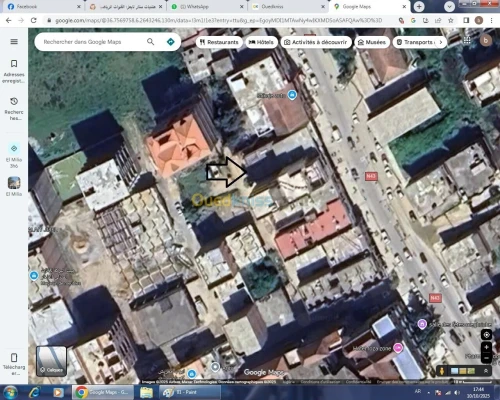Screen dimensions: 500x400
Task: Select the Musées category chip
Action: pos(372,42)
